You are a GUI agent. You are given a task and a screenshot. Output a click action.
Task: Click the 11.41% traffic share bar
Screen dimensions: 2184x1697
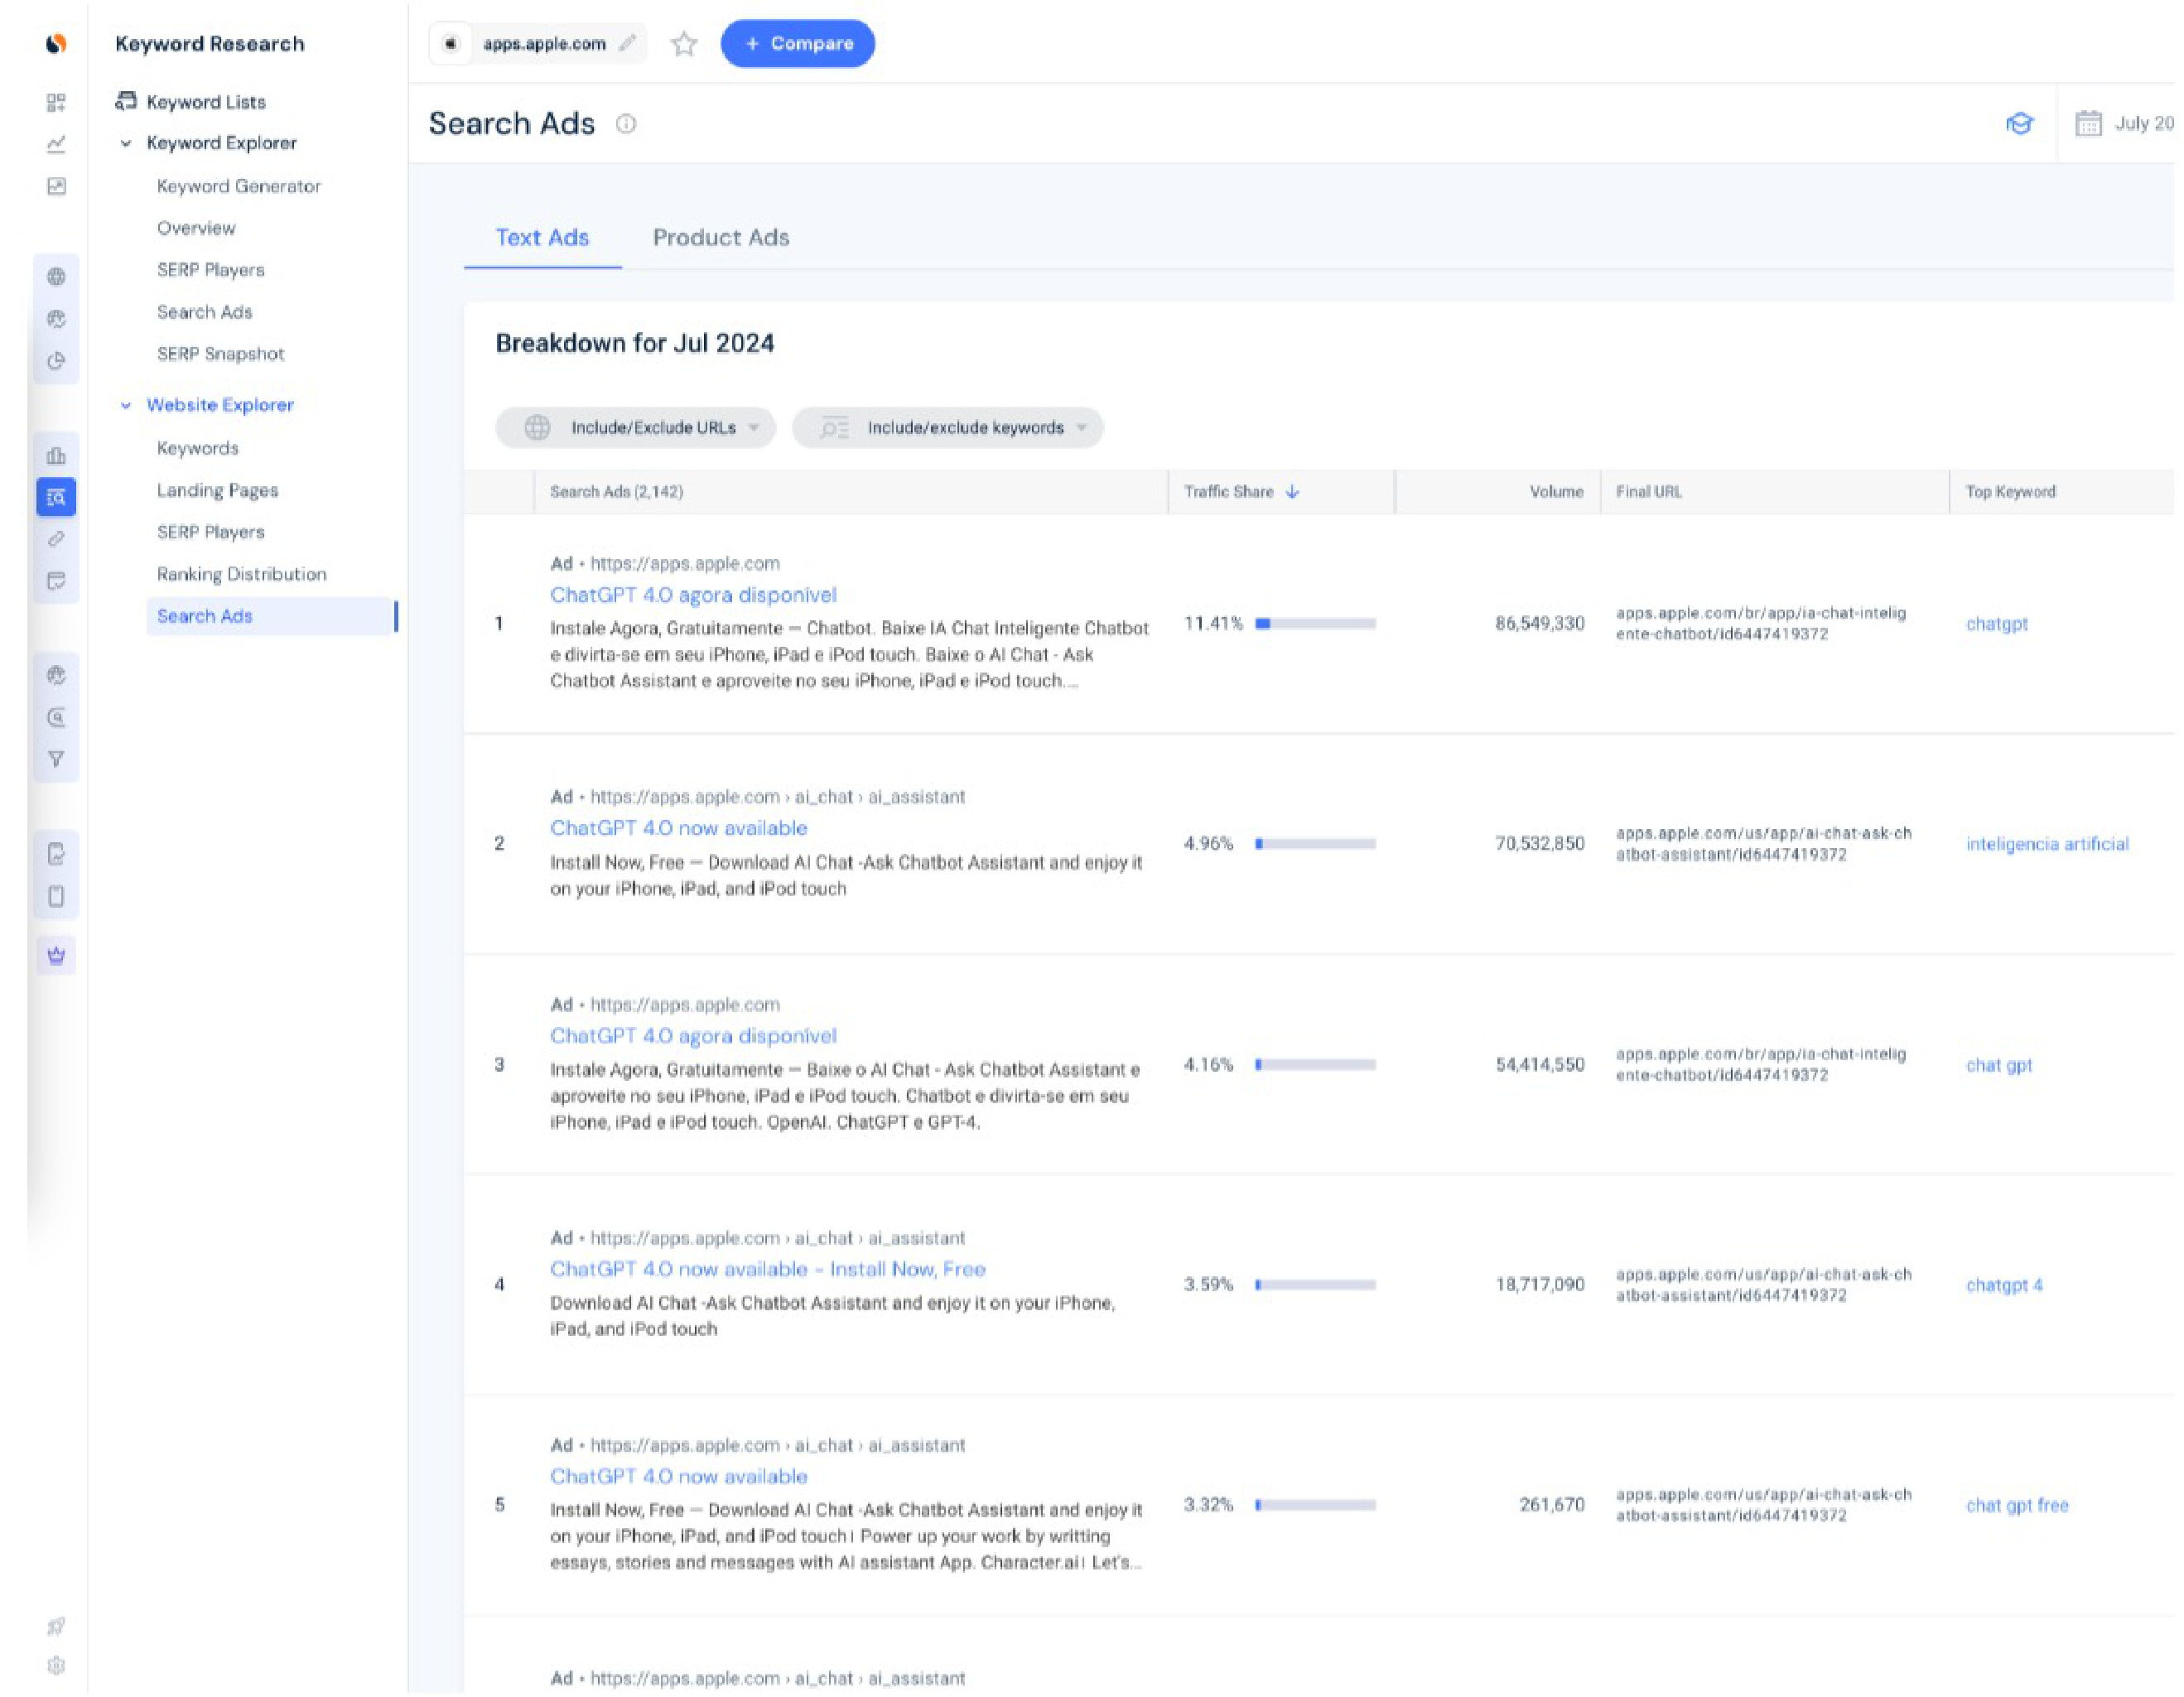pos(1315,624)
